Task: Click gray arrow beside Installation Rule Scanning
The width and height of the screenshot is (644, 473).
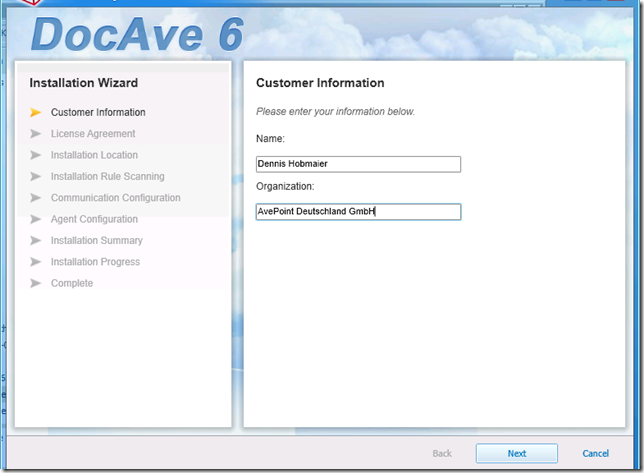Action: click(x=36, y=176)
